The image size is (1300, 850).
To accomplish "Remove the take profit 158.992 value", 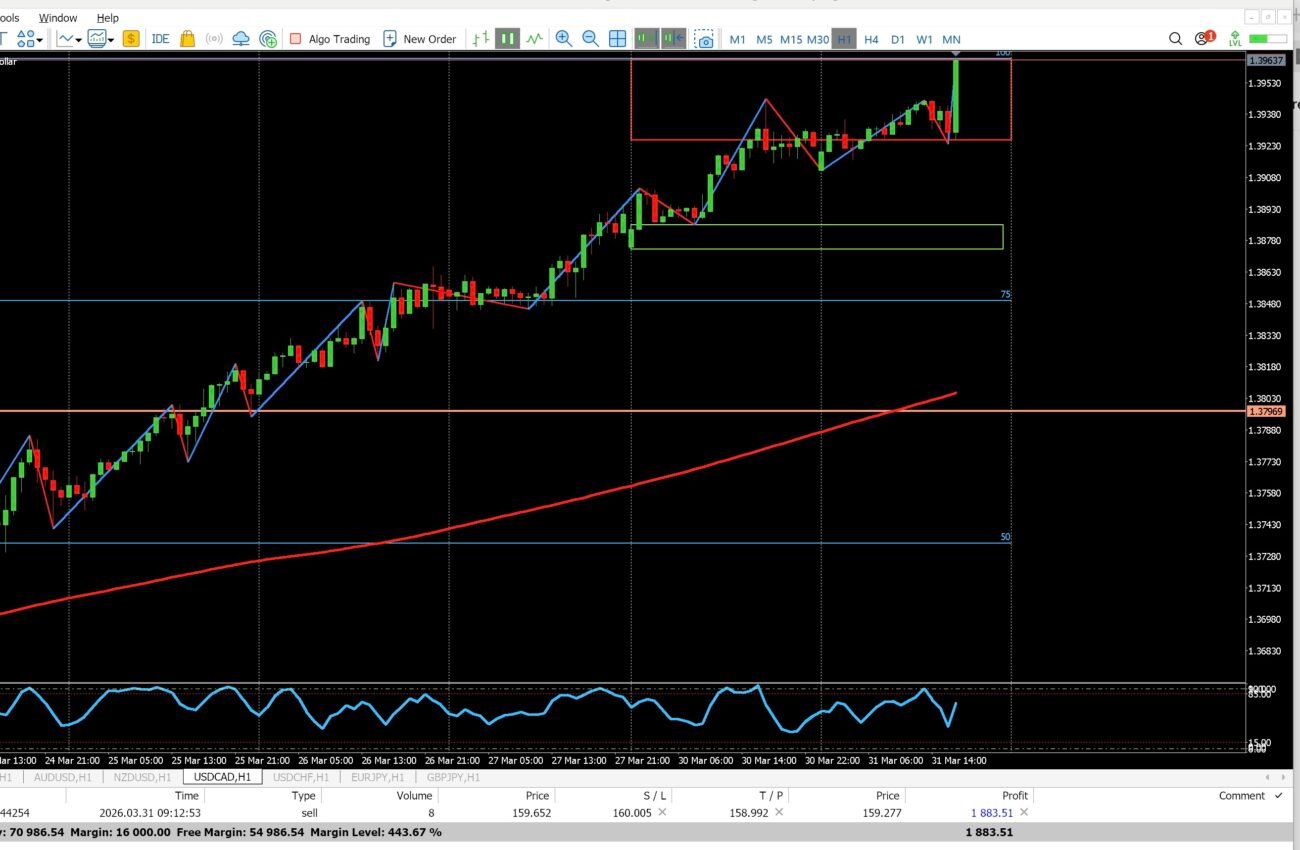I will click(x=779, y=813).
